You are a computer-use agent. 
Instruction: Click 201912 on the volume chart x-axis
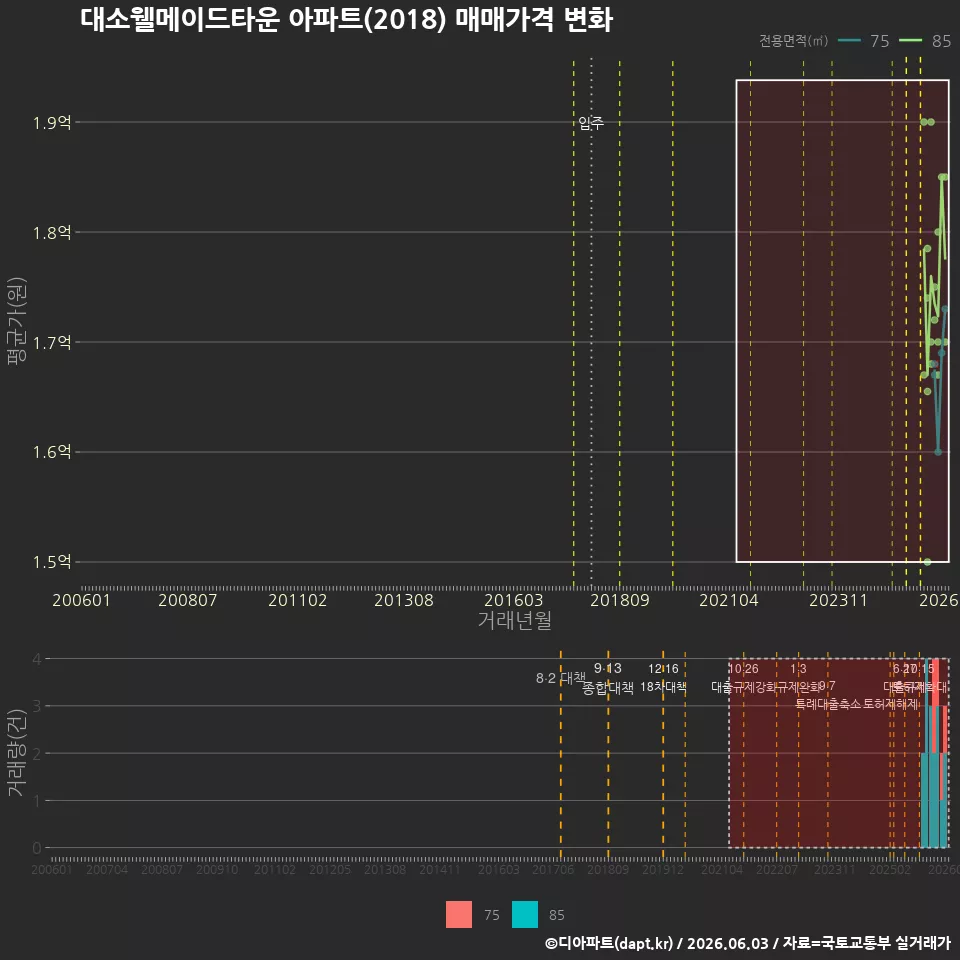click(x=663, y=869)
